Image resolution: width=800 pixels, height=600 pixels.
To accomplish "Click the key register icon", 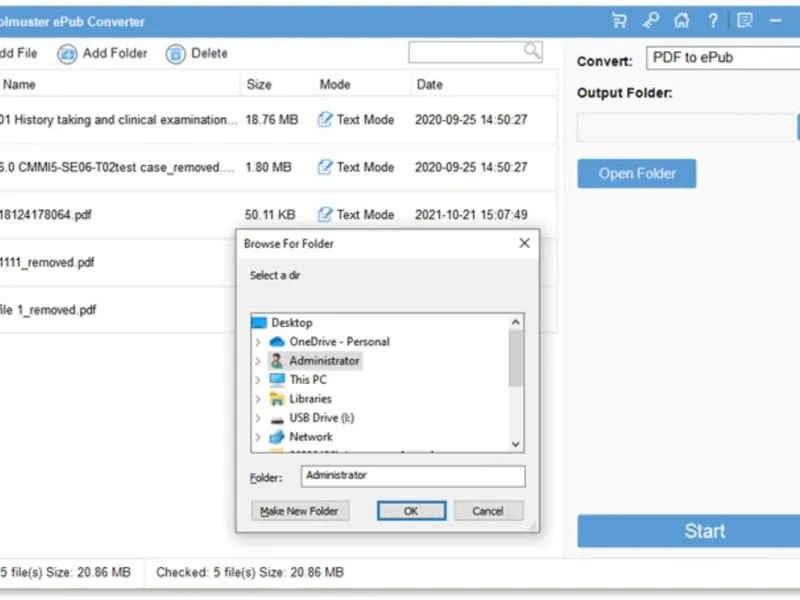I will 651,21.
